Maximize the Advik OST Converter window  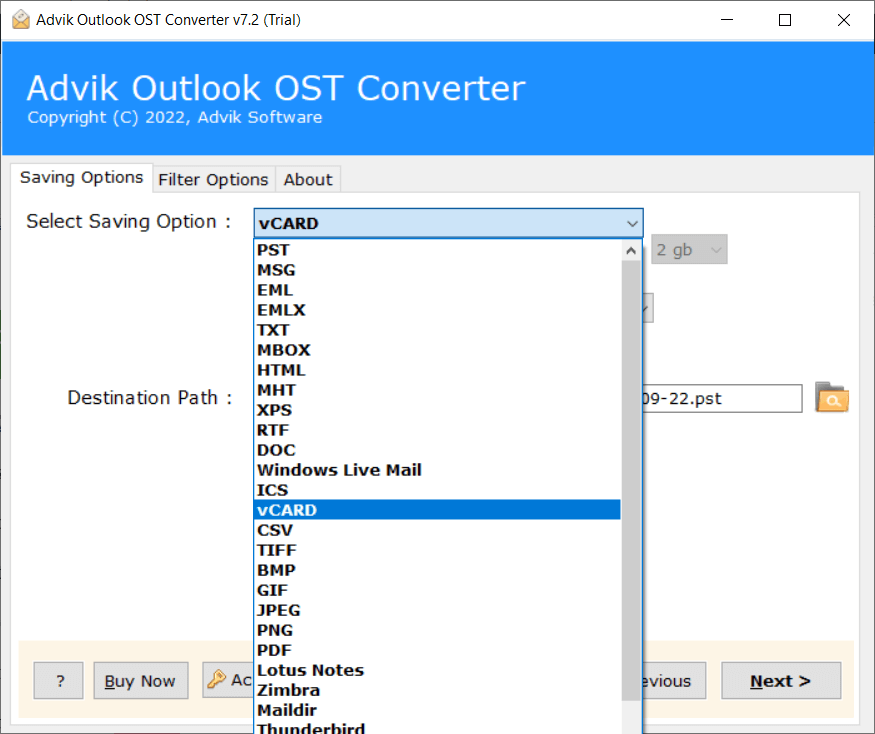785,20
